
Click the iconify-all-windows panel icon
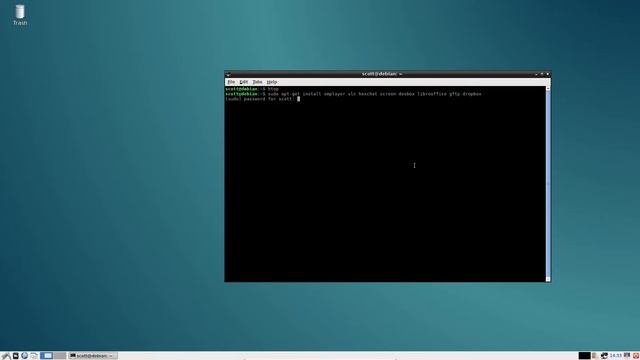click(34, 356)
